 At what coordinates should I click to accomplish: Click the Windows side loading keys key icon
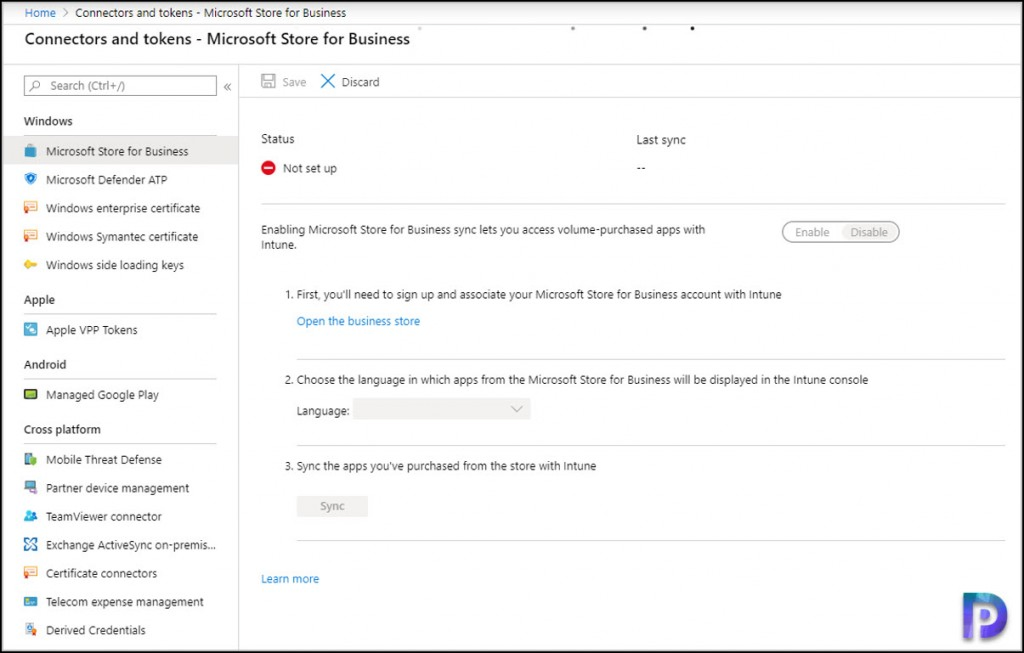coord(31,264)
